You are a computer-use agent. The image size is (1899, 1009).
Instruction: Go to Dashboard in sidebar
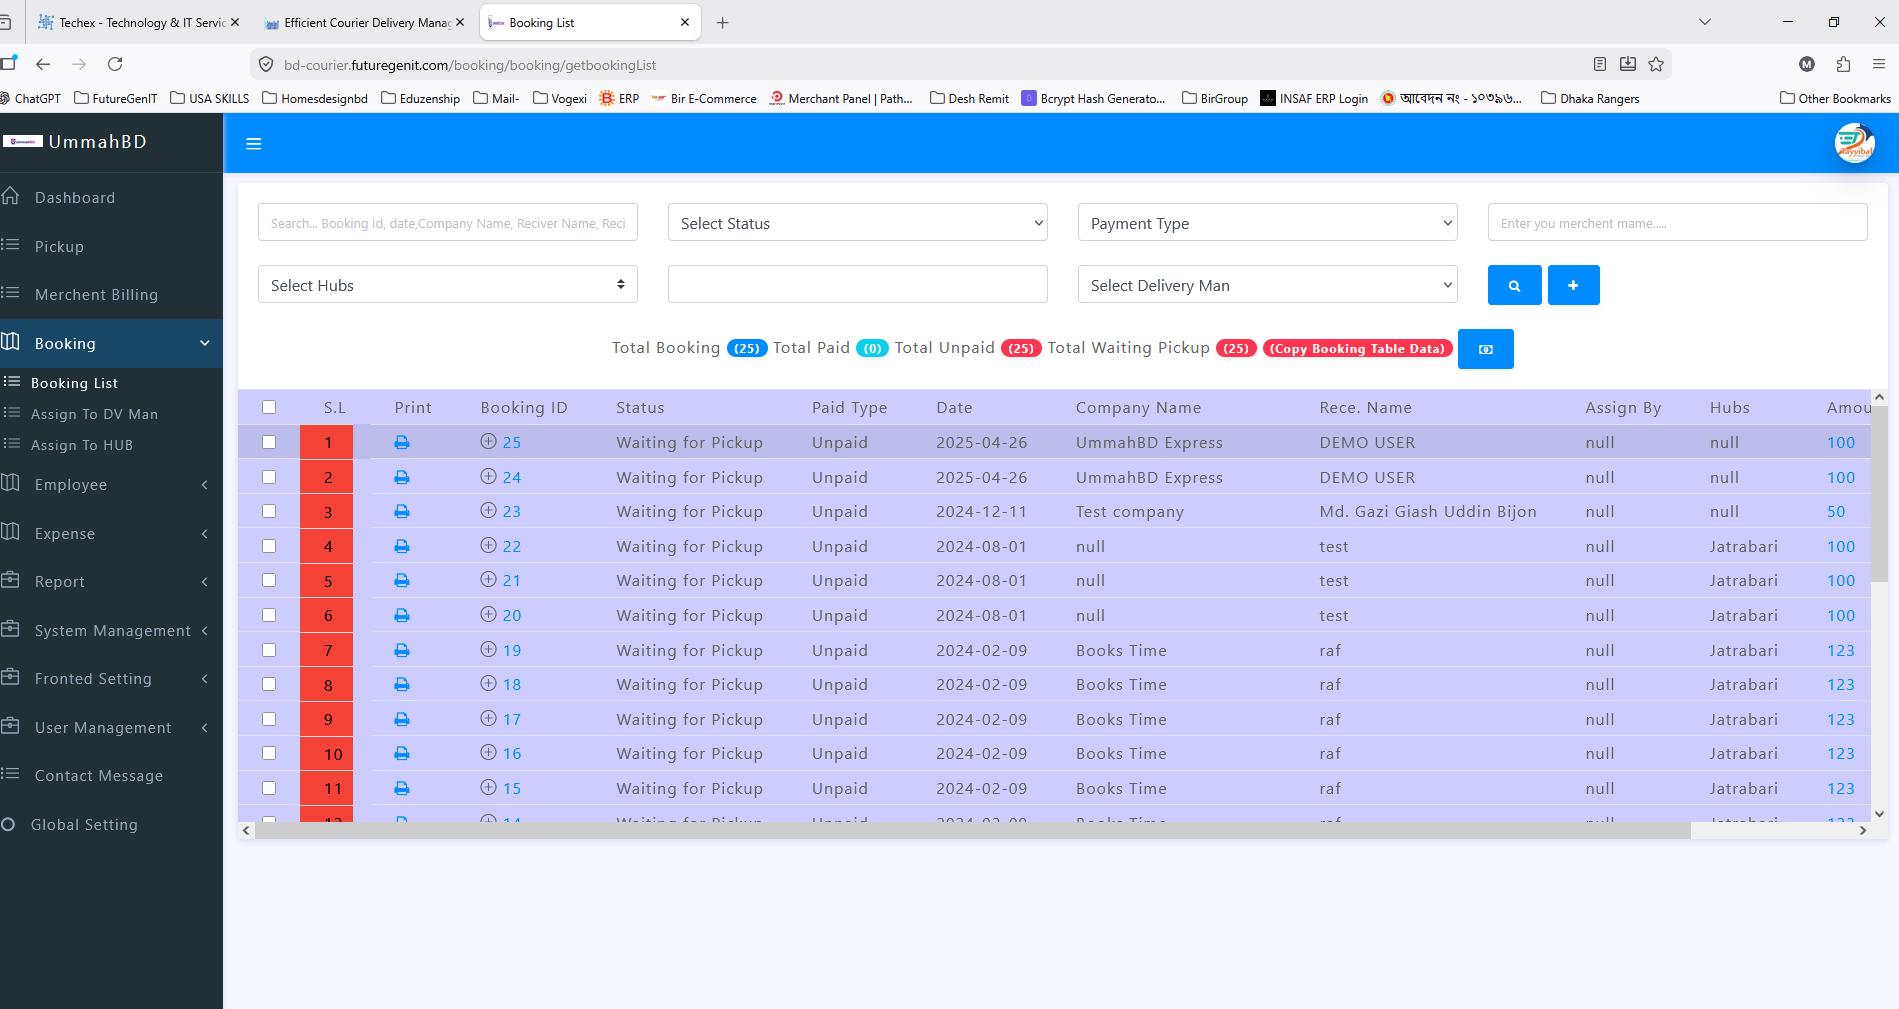[x=111, y=197]
